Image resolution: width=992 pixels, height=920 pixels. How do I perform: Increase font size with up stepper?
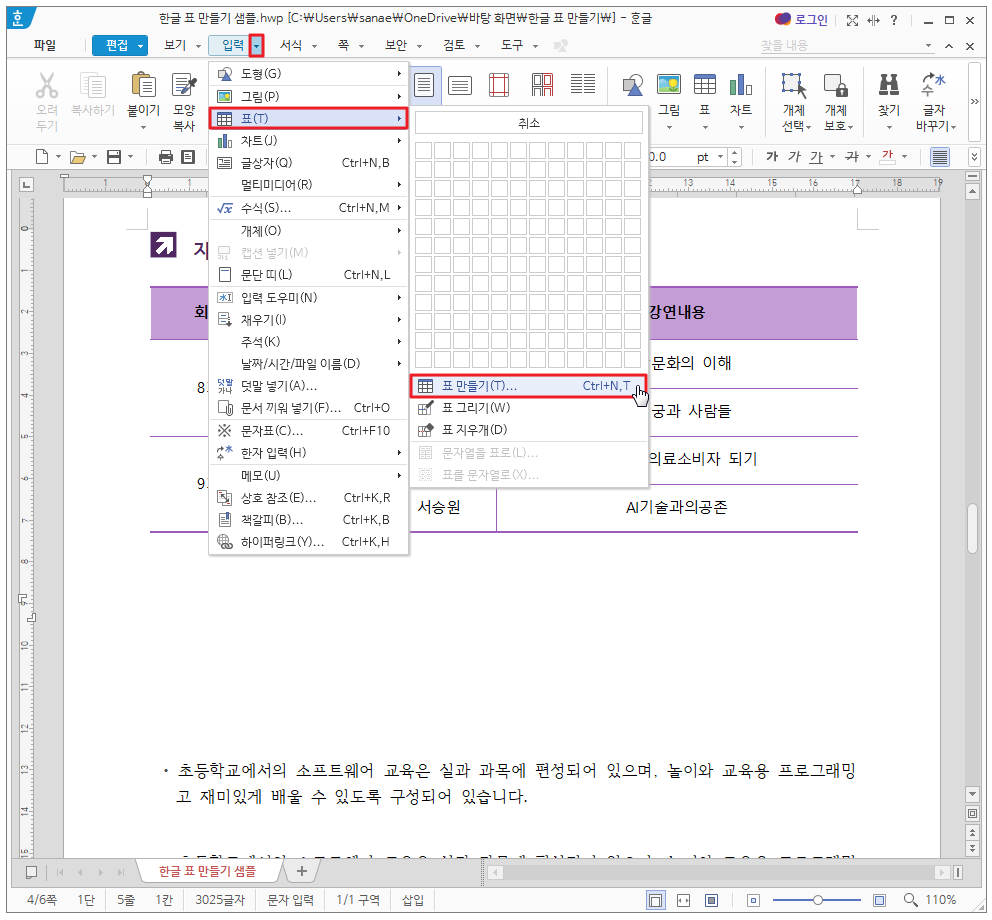coord(735,152)
